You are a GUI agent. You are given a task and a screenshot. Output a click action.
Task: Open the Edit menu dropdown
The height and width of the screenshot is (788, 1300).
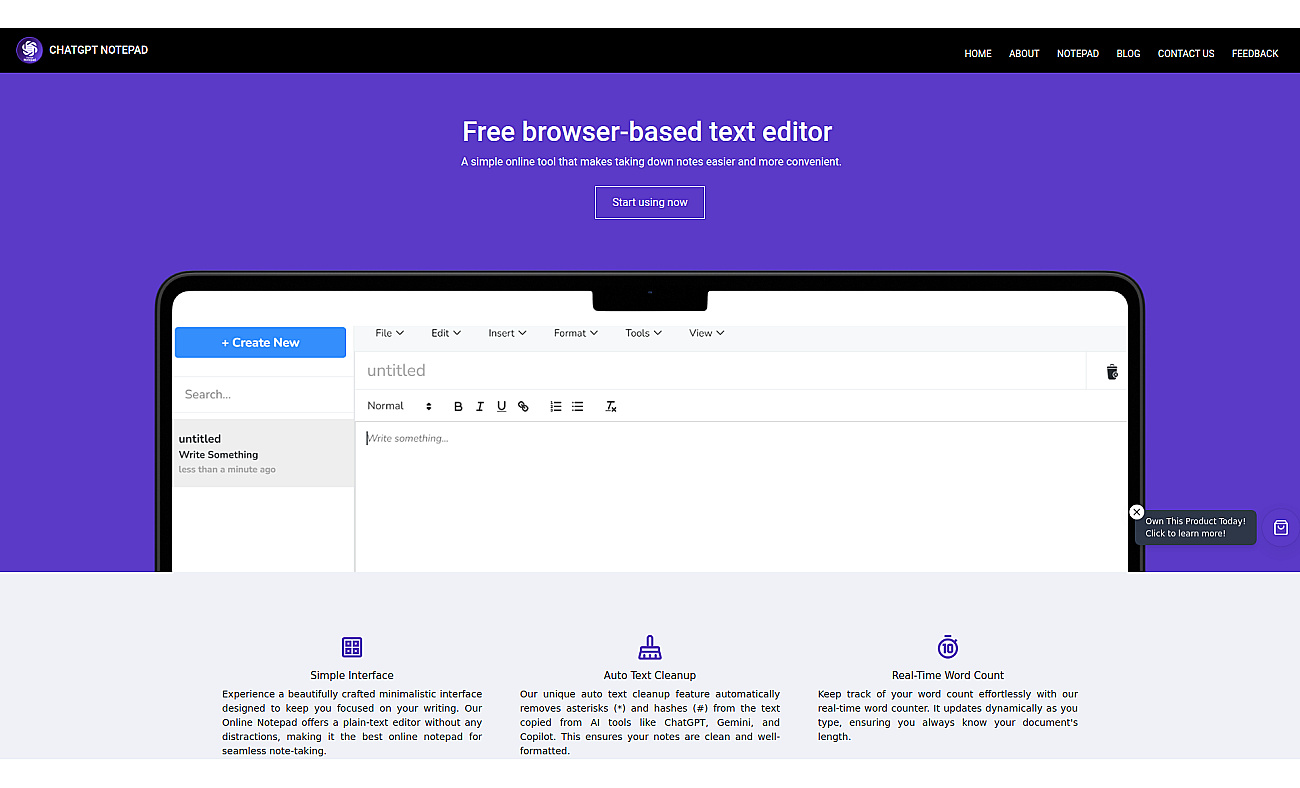446,333
